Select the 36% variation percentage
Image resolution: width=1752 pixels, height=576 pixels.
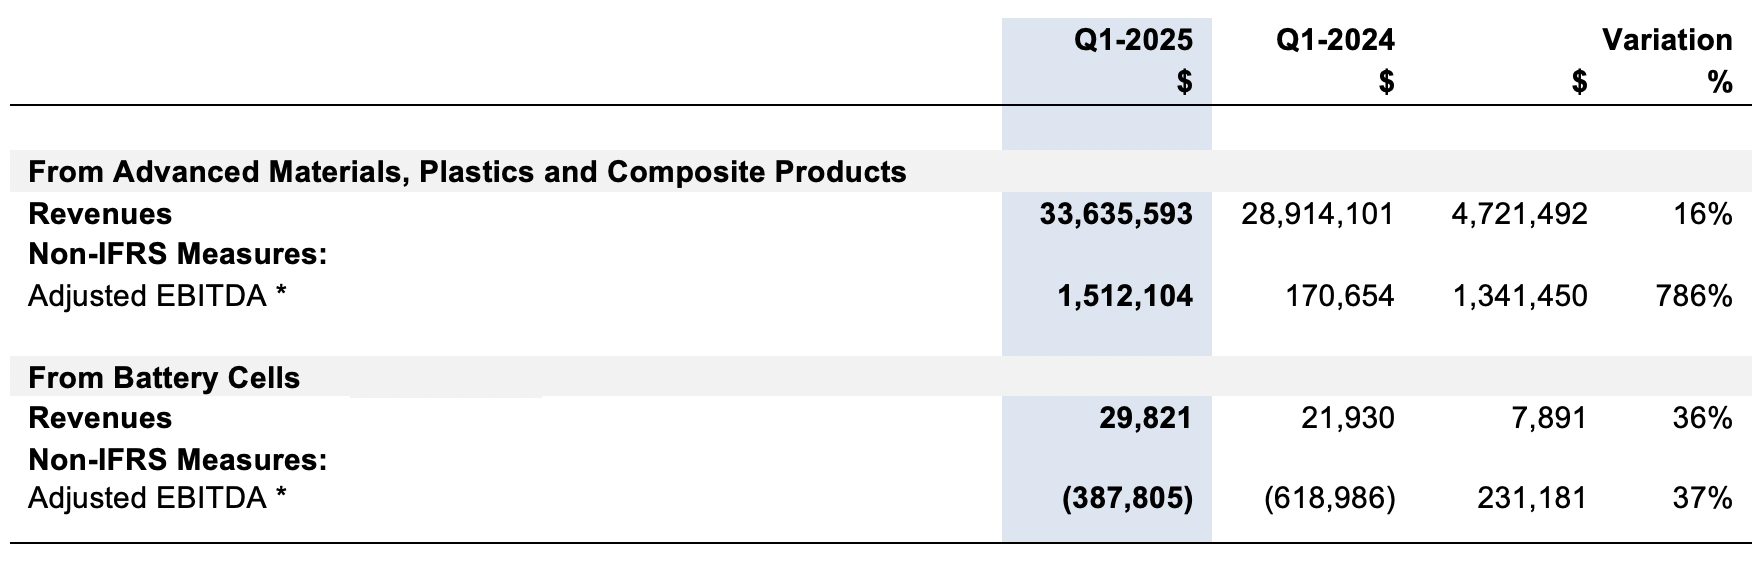1702,418
